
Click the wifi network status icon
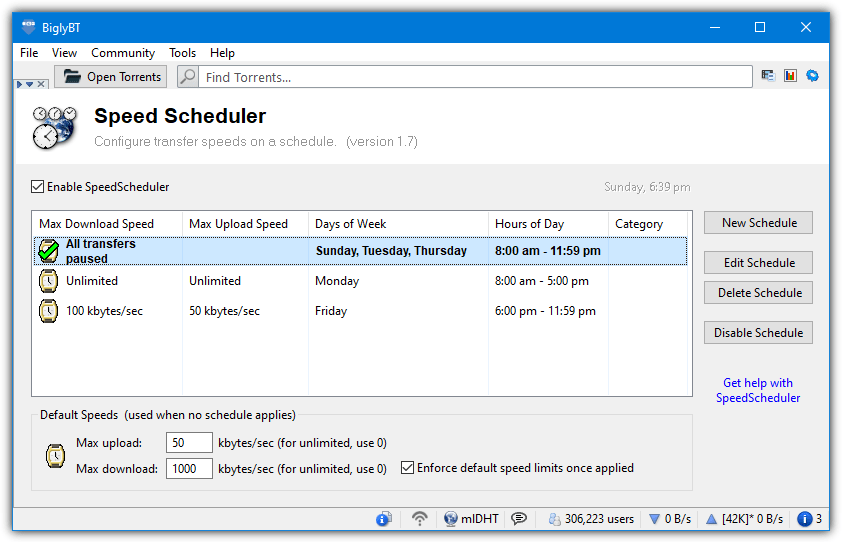click(x=419, y=519)
